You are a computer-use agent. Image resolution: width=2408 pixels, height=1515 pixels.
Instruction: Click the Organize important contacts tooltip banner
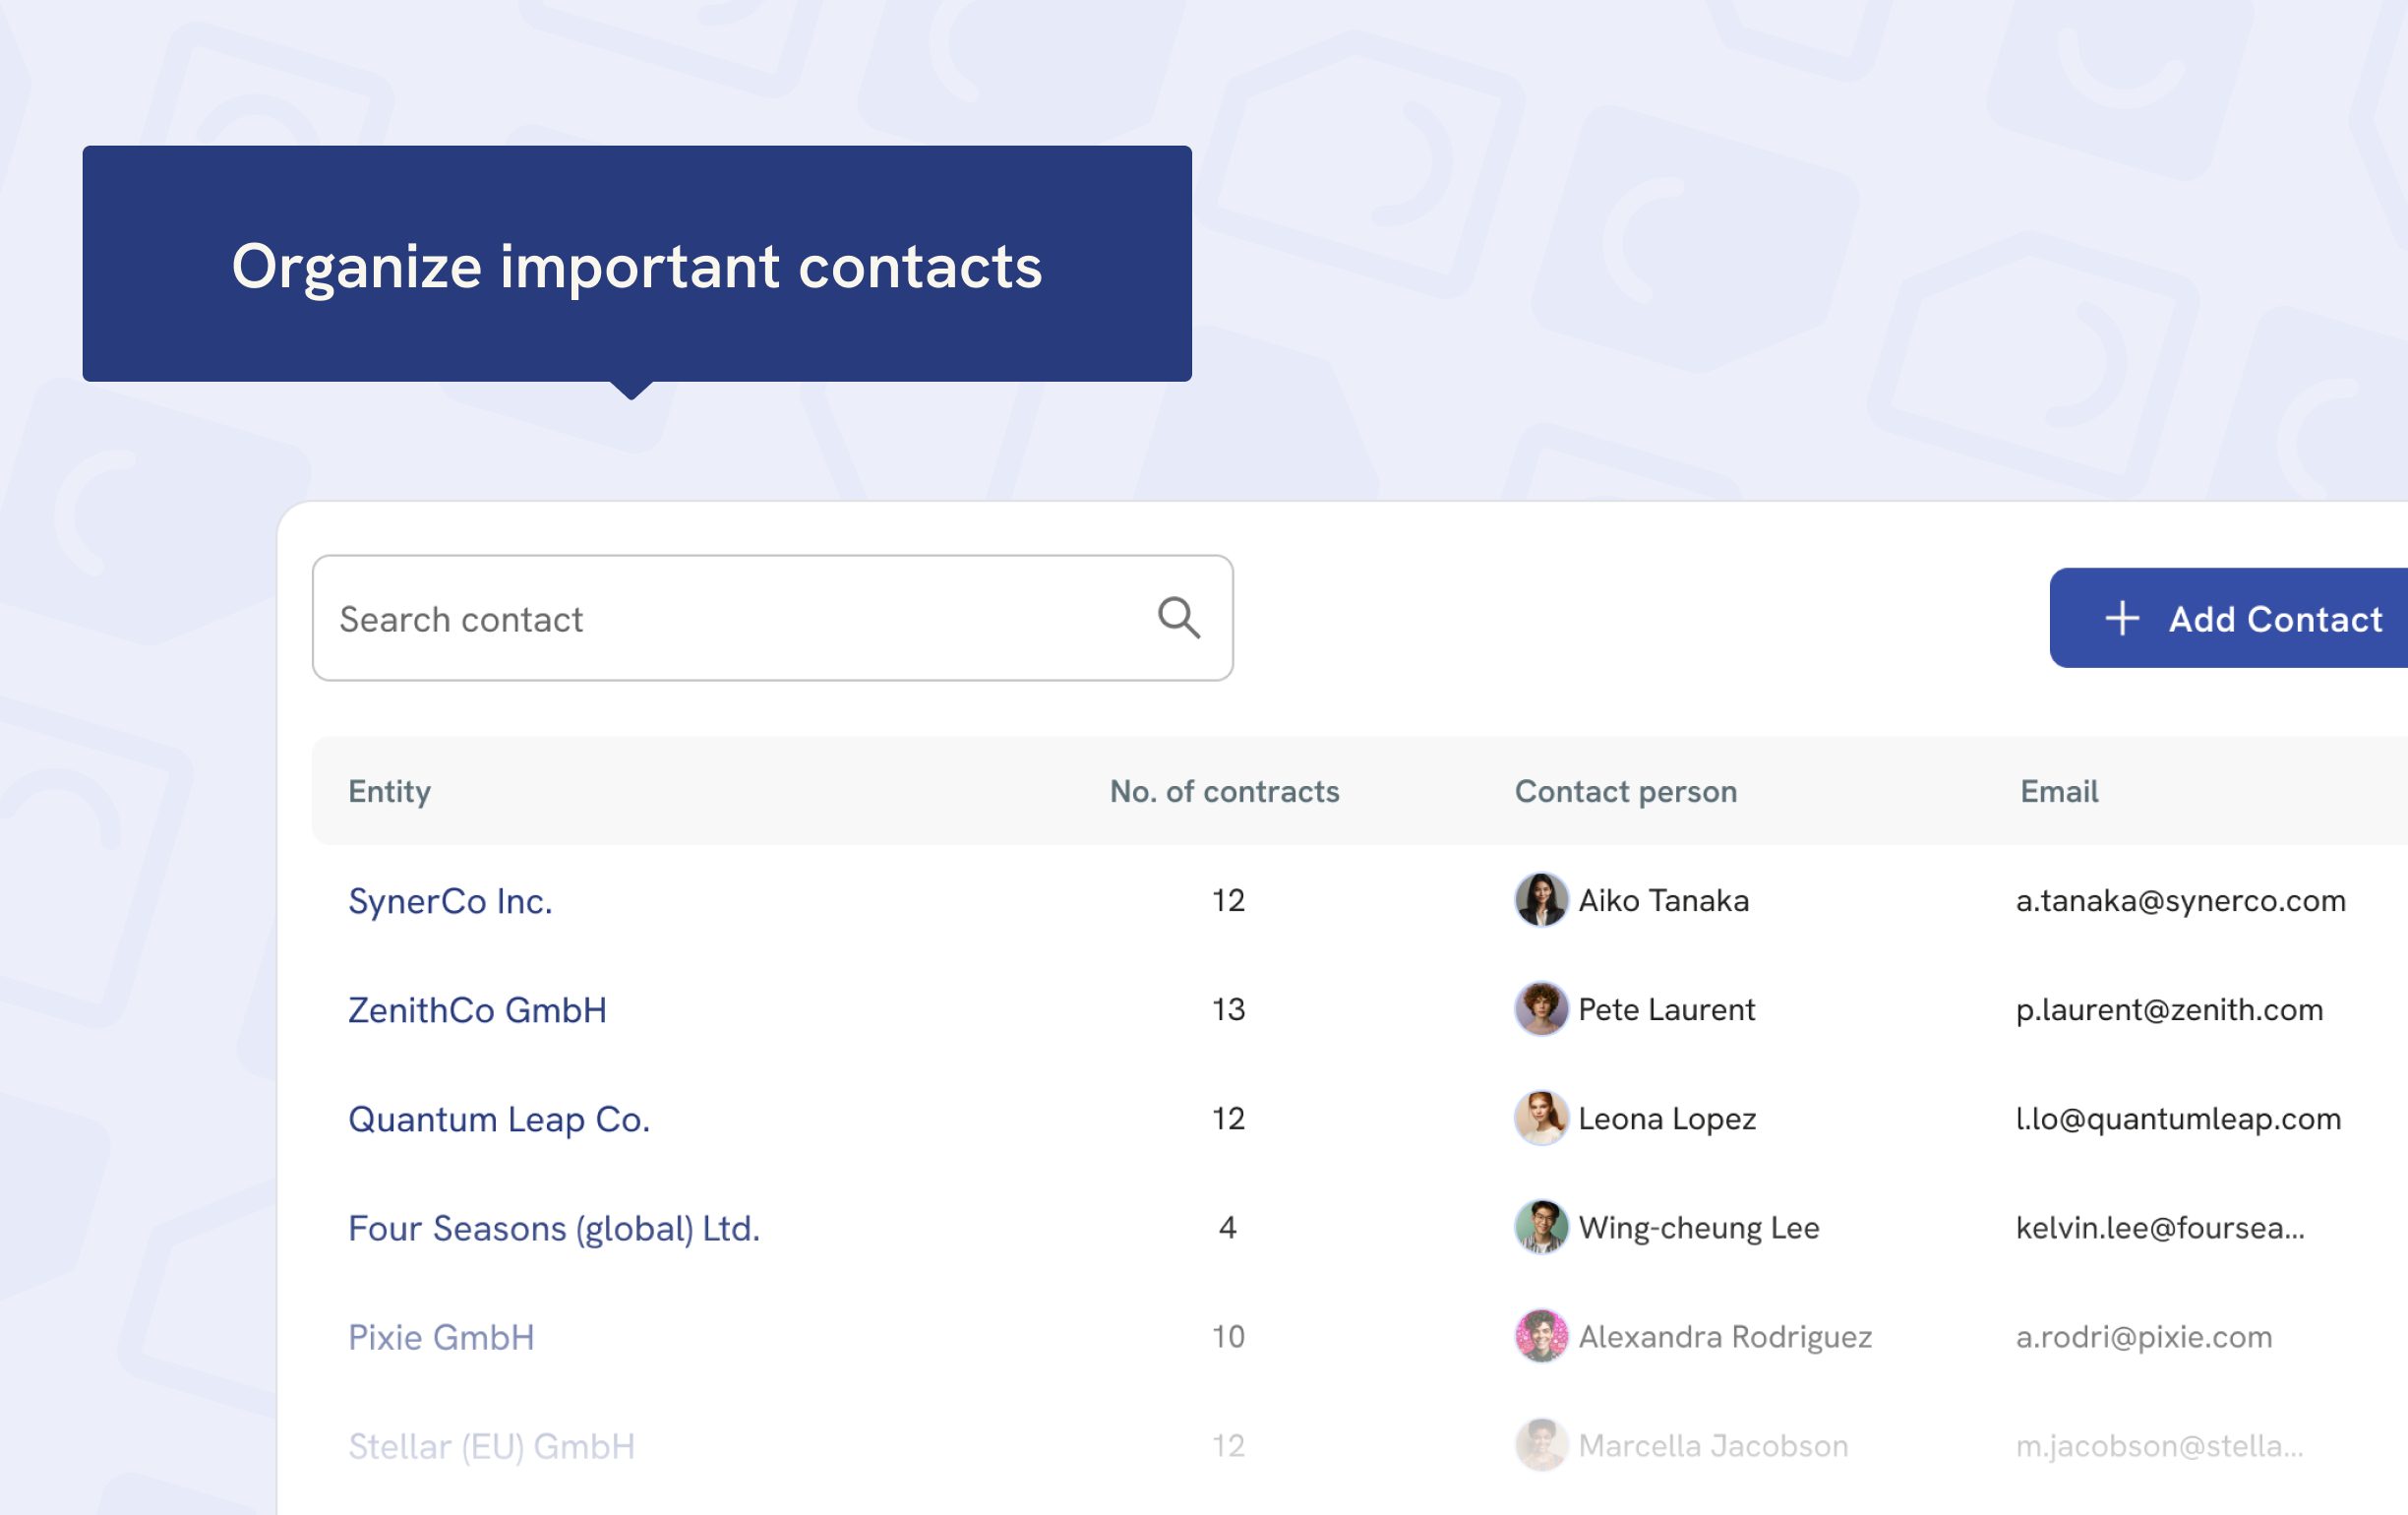(x=637, y=265)
